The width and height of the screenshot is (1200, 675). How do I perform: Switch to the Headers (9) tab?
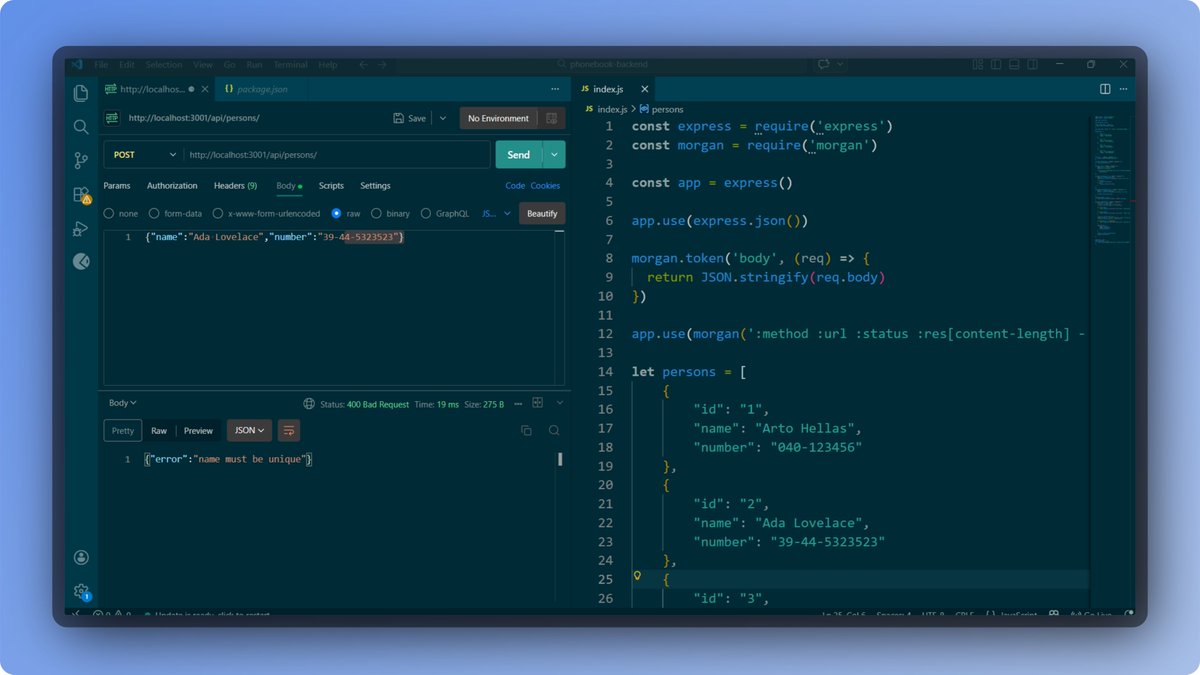tap(235, 186)
